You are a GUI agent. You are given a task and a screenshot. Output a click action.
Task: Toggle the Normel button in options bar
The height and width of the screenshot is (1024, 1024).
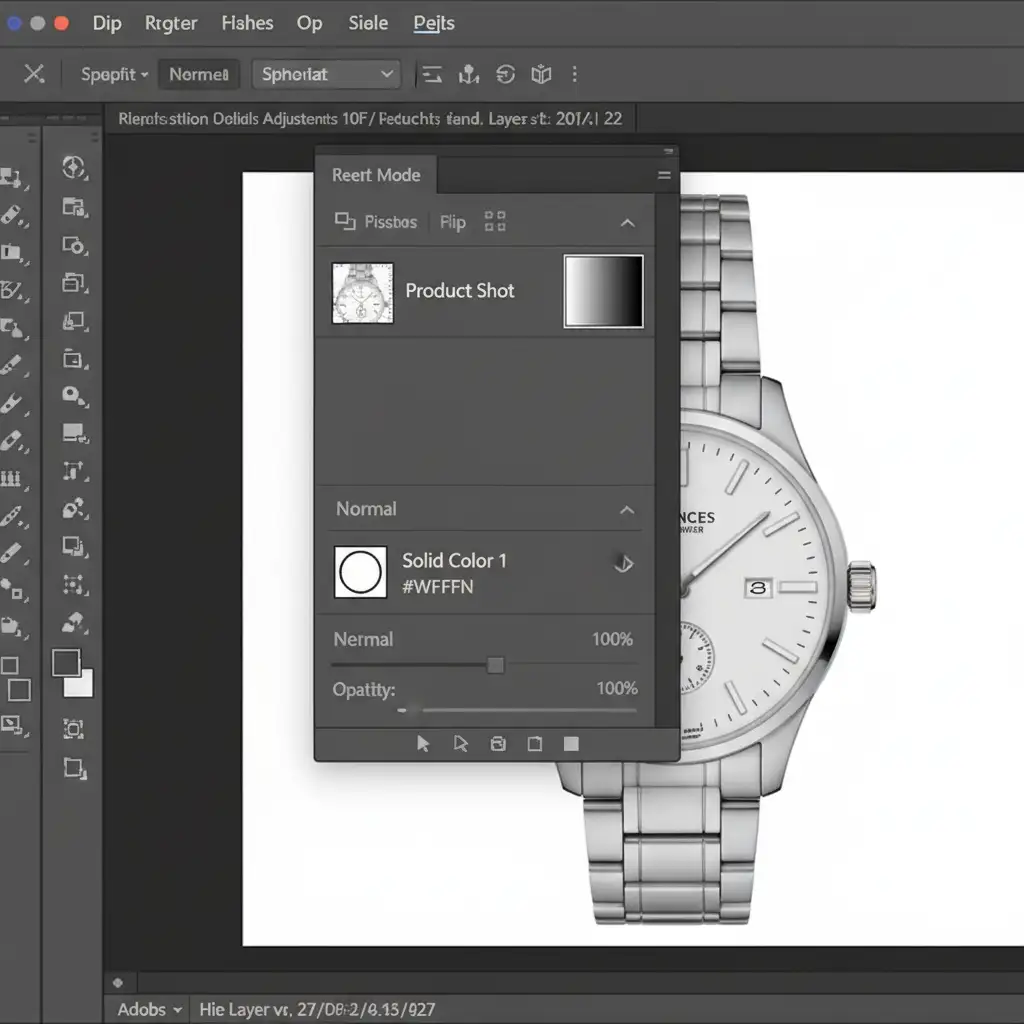coord(199,74)
